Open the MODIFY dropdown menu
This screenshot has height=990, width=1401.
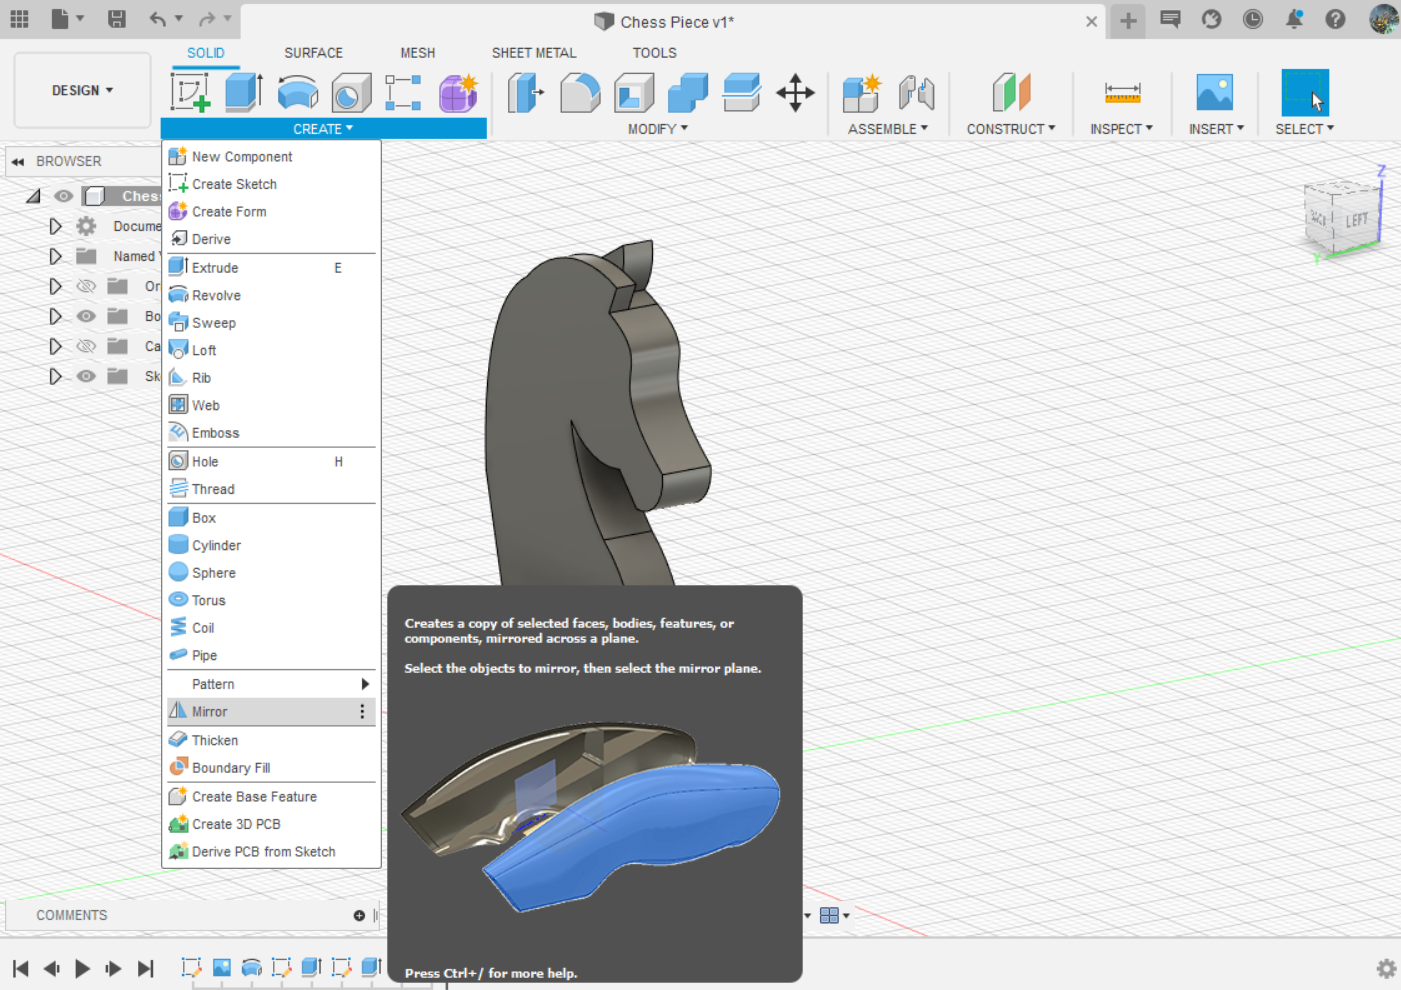[x=658, y=129]
